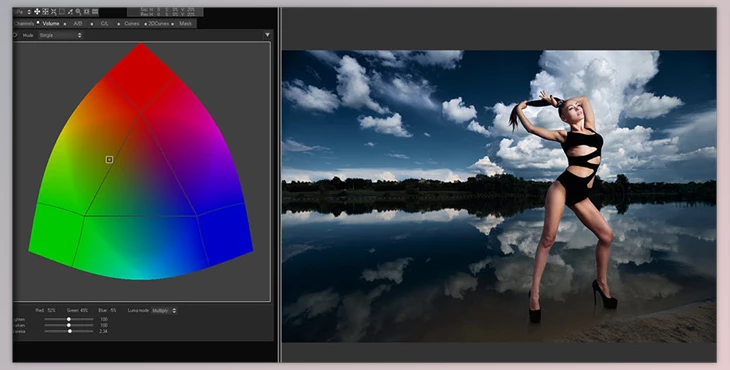Click the horizontal bars toolbar icon

(95, 12)
